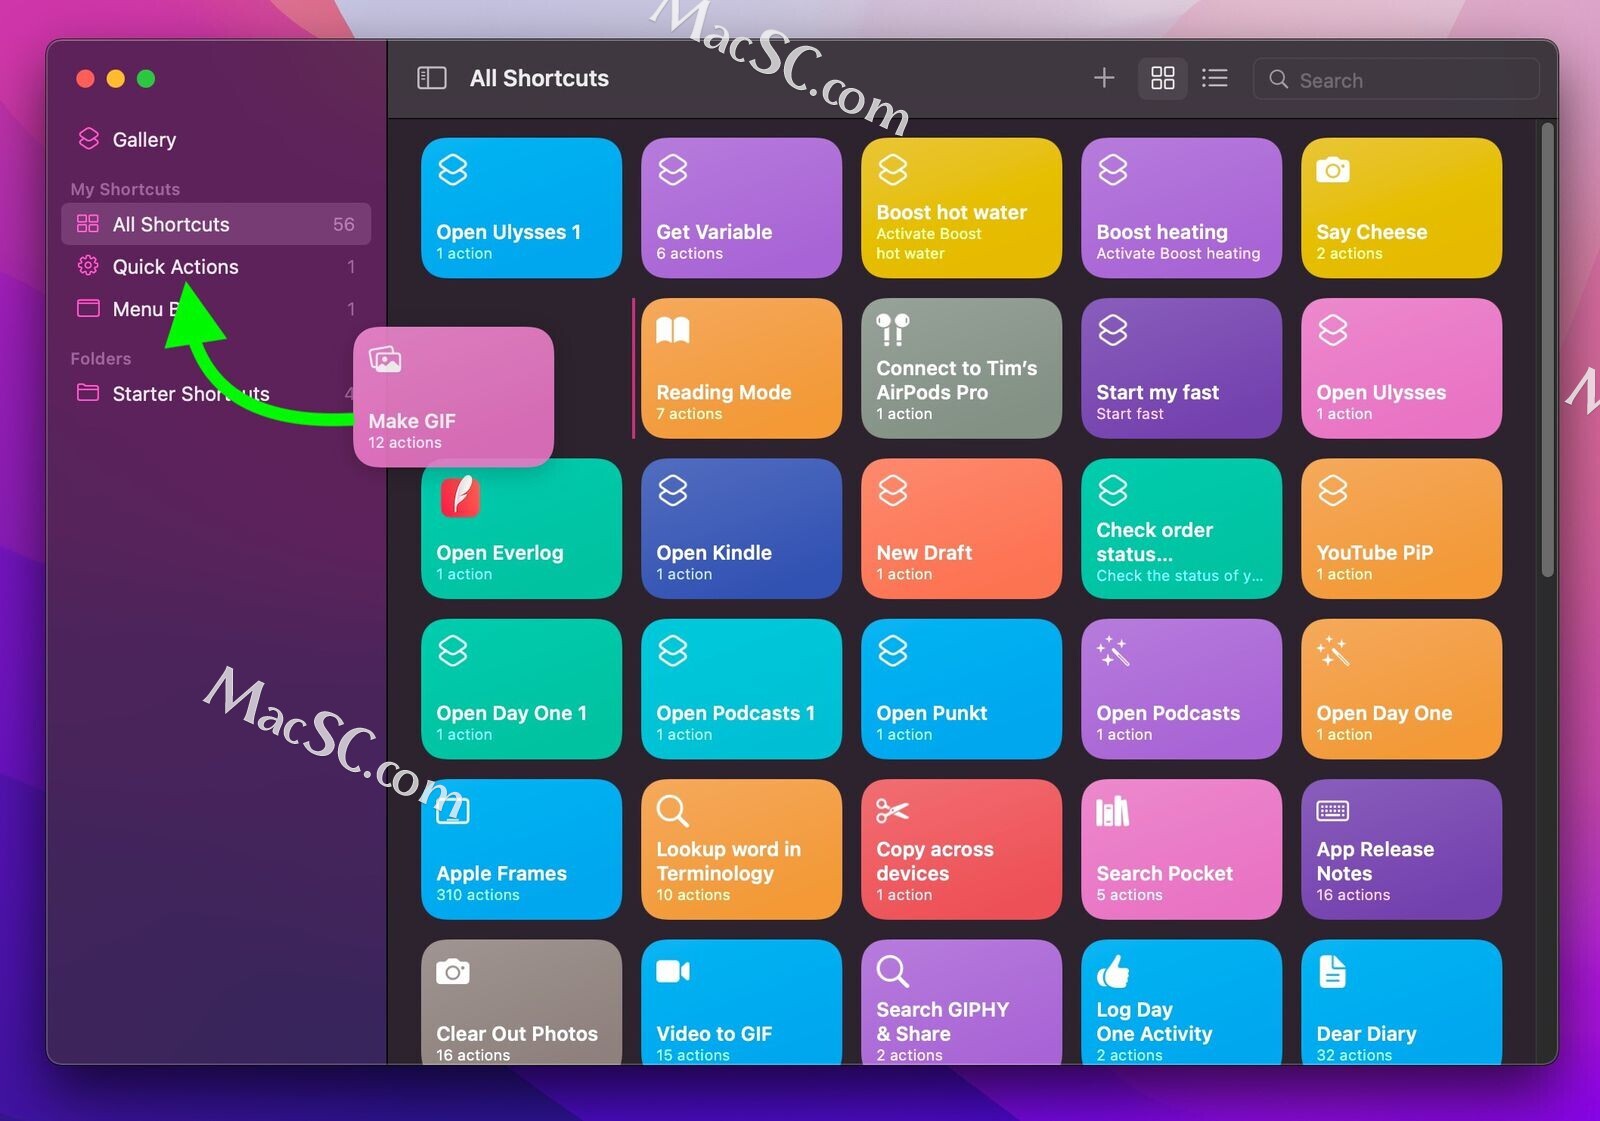Click the Starter Shortcuts folder icon

click(88, 393)
